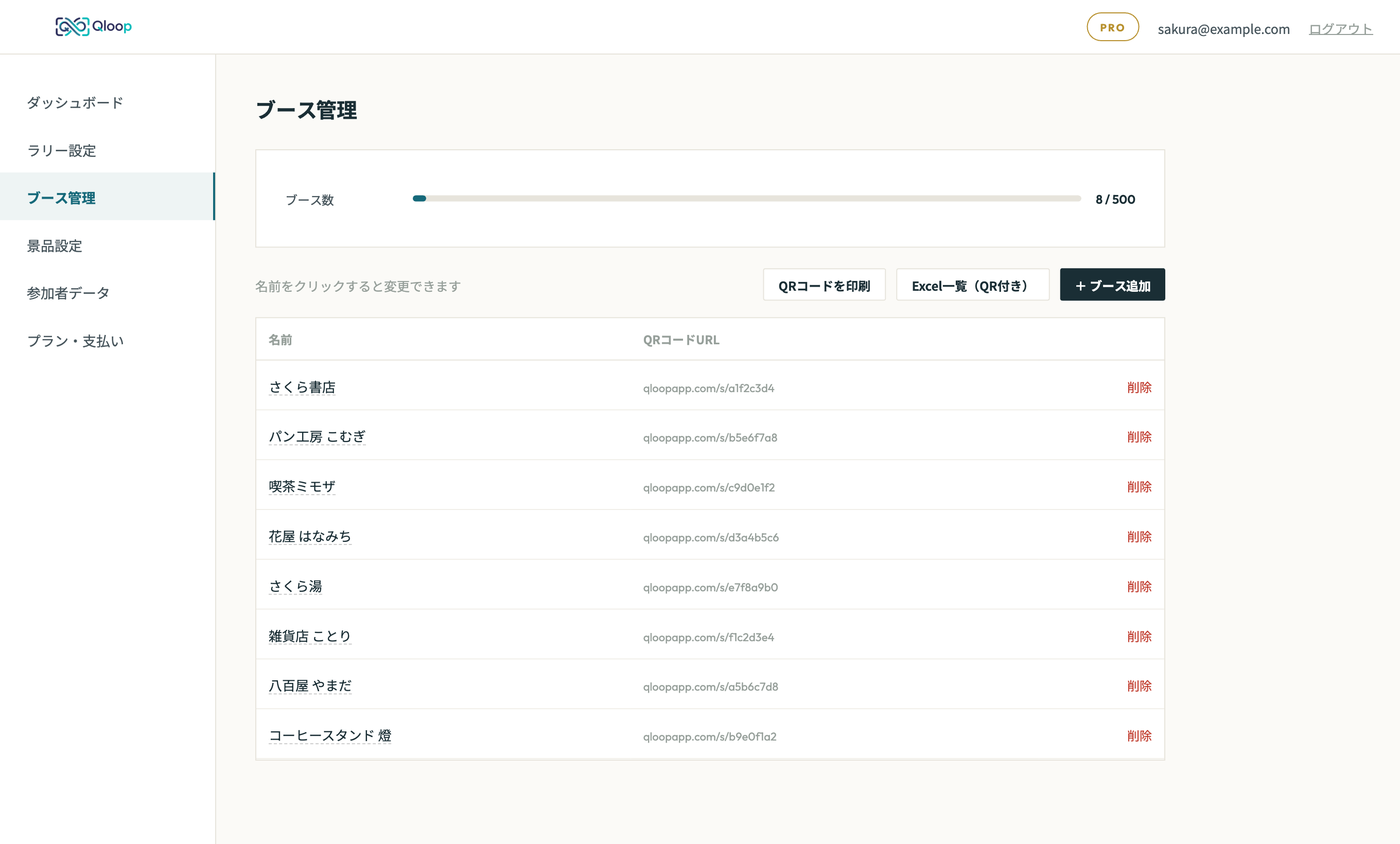
Task: Click the hint 名前をクリックすると変更できます
Action: pos(358,286)
